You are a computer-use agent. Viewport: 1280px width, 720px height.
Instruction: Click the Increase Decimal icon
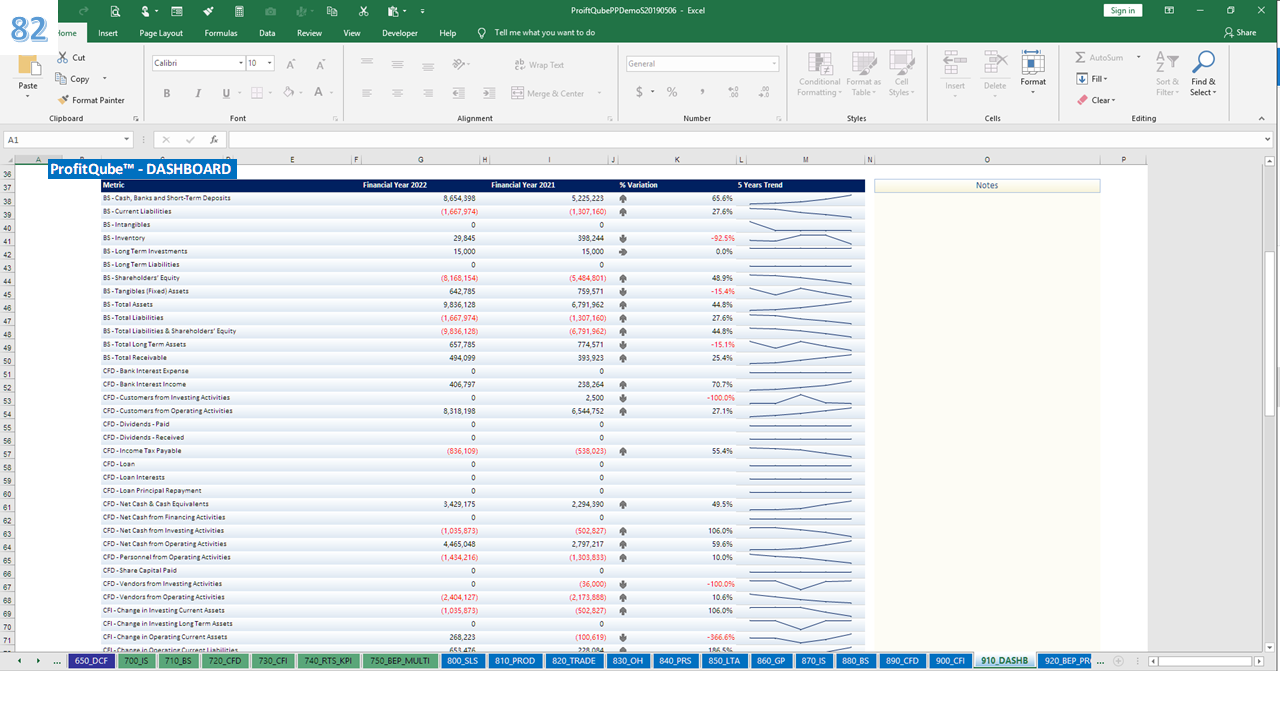point(734,92)
